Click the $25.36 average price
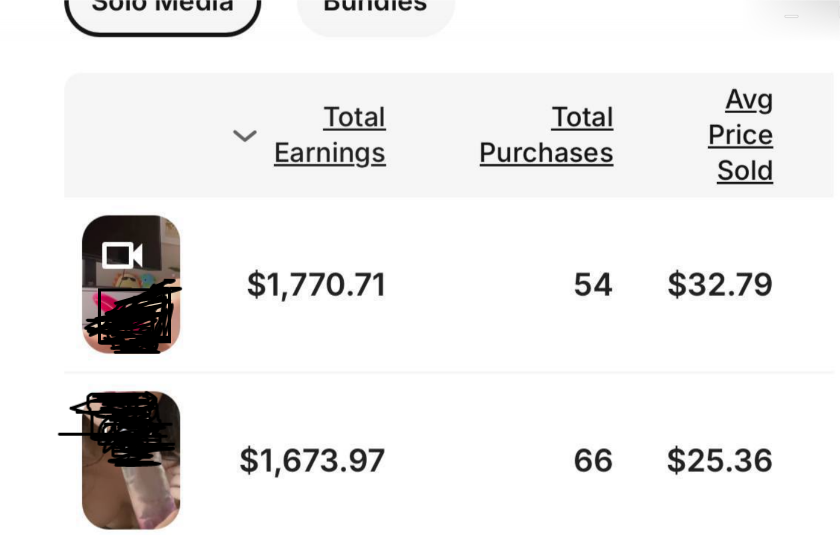Screen dimensions: 840x535 720,461
